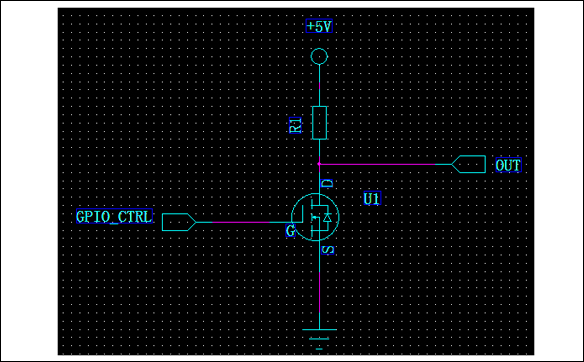The width and height of the screenshot is (584, 362).
Task: Select the MOSFET U1 symbol
Action: [315, 217]
